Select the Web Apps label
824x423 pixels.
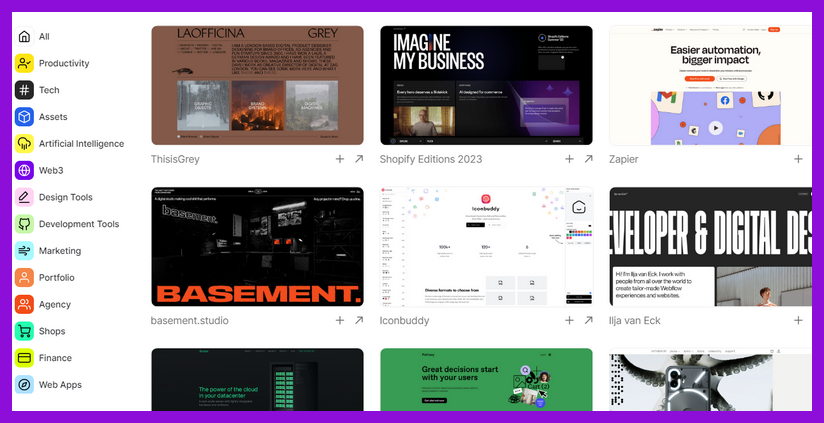pos(60,385)
